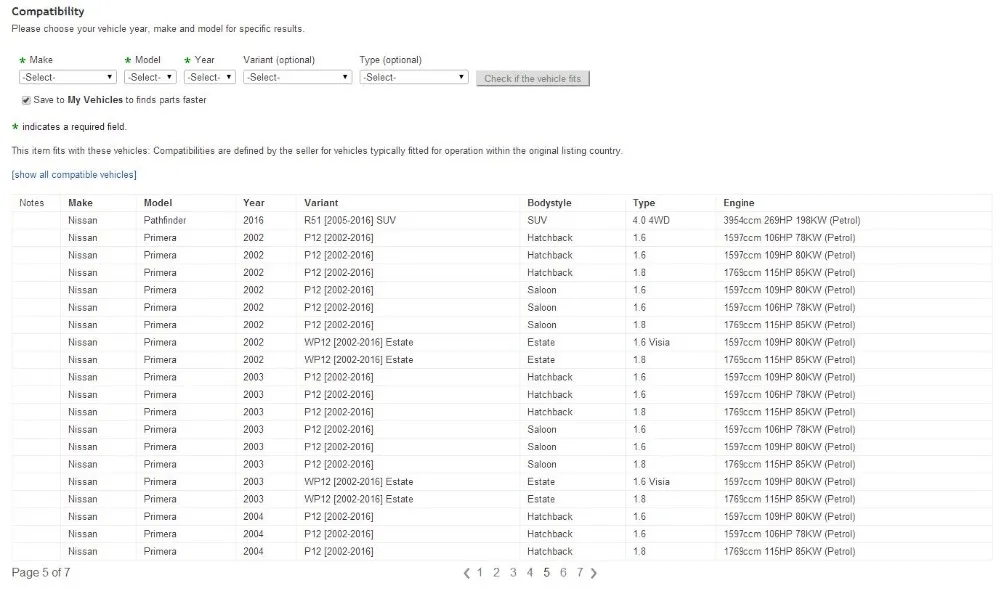Click the Engine column header

(739, 203)
